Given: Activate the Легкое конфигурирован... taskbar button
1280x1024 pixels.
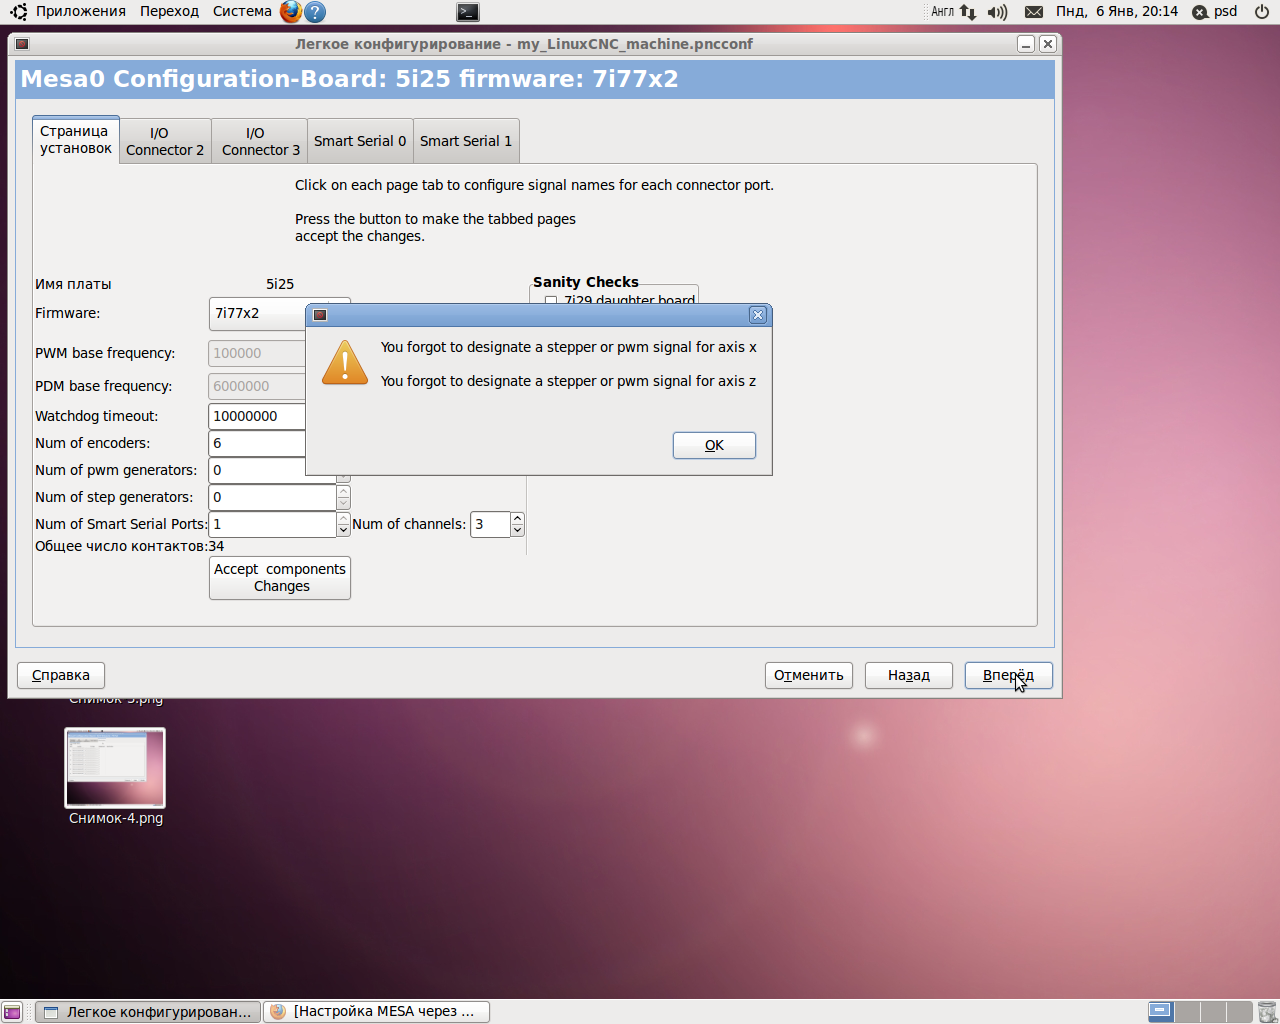Looking at the screenshot, I should [148, 1012].
